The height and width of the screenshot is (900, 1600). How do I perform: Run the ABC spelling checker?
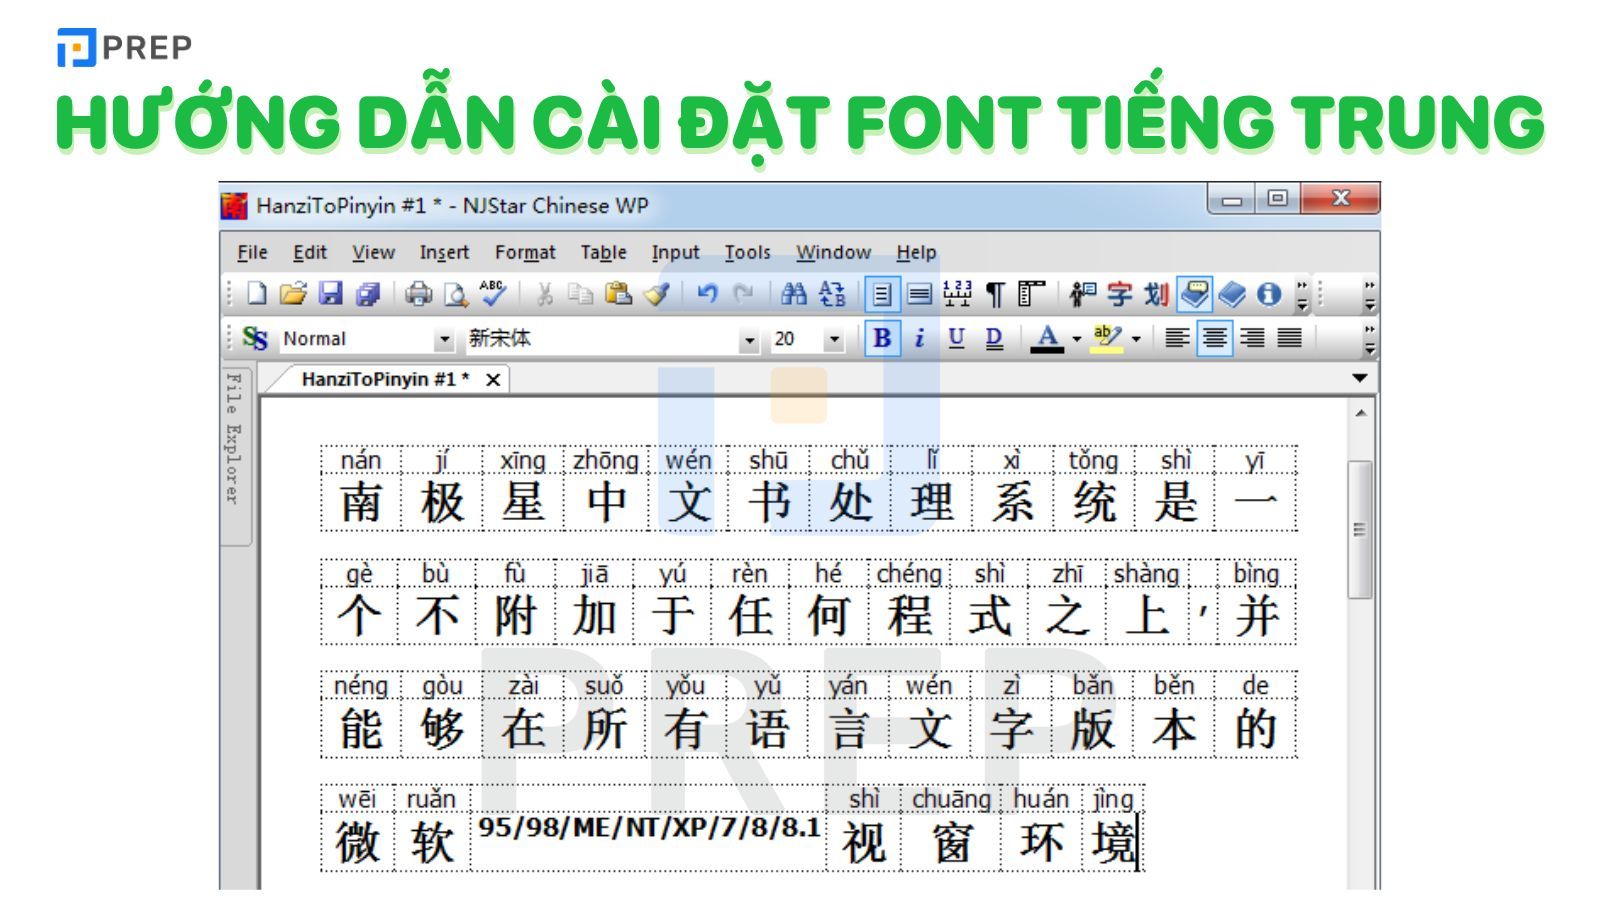pyautogui.click(x=491, y=292)
